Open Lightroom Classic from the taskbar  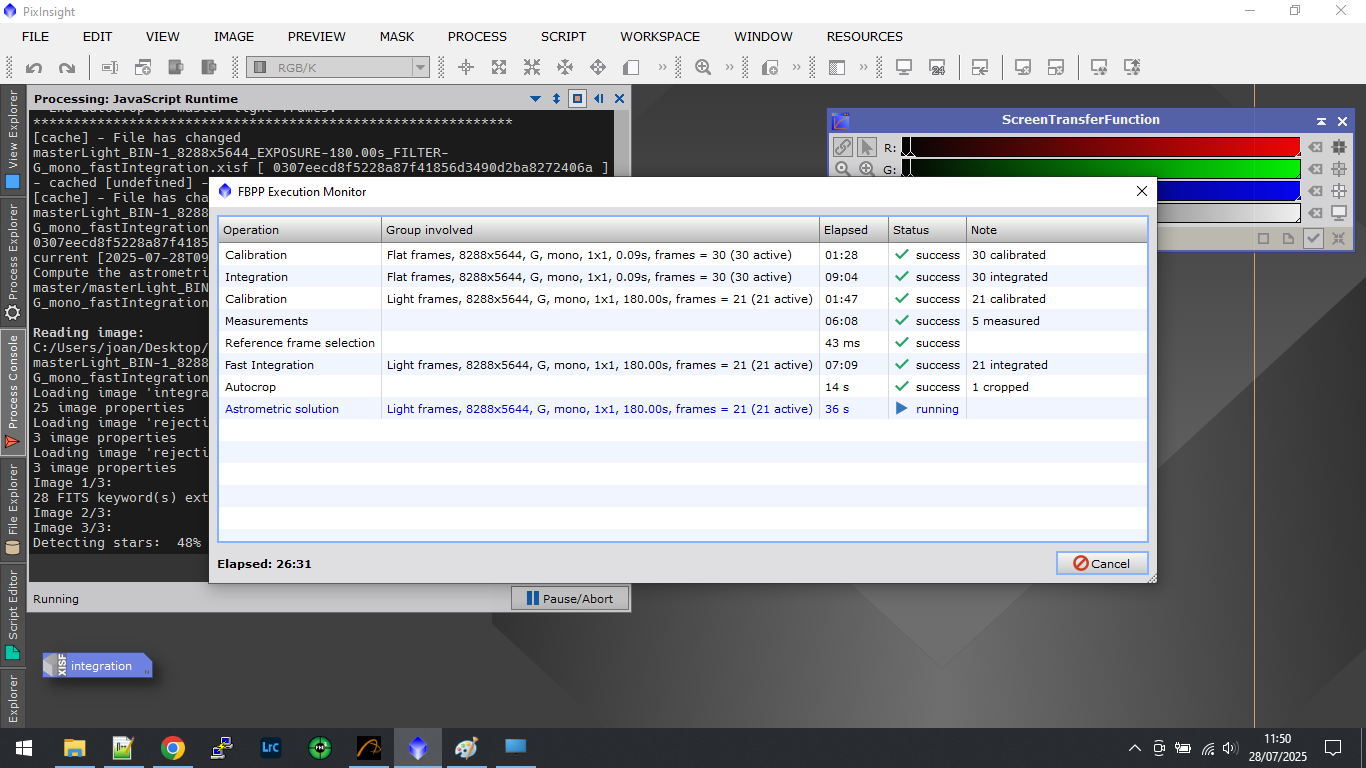pos(270,748)
